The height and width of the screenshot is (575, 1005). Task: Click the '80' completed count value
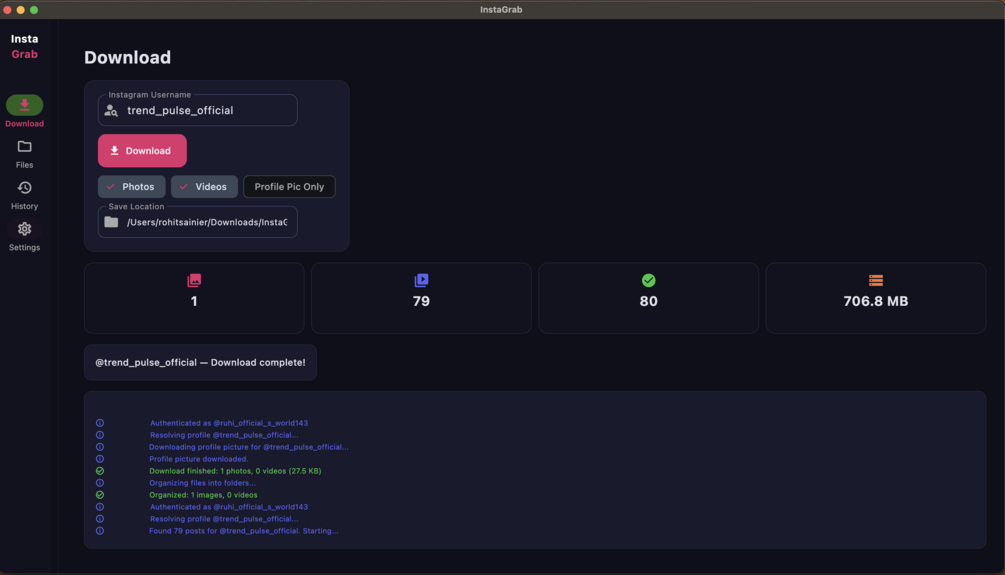tap(649, 301)
